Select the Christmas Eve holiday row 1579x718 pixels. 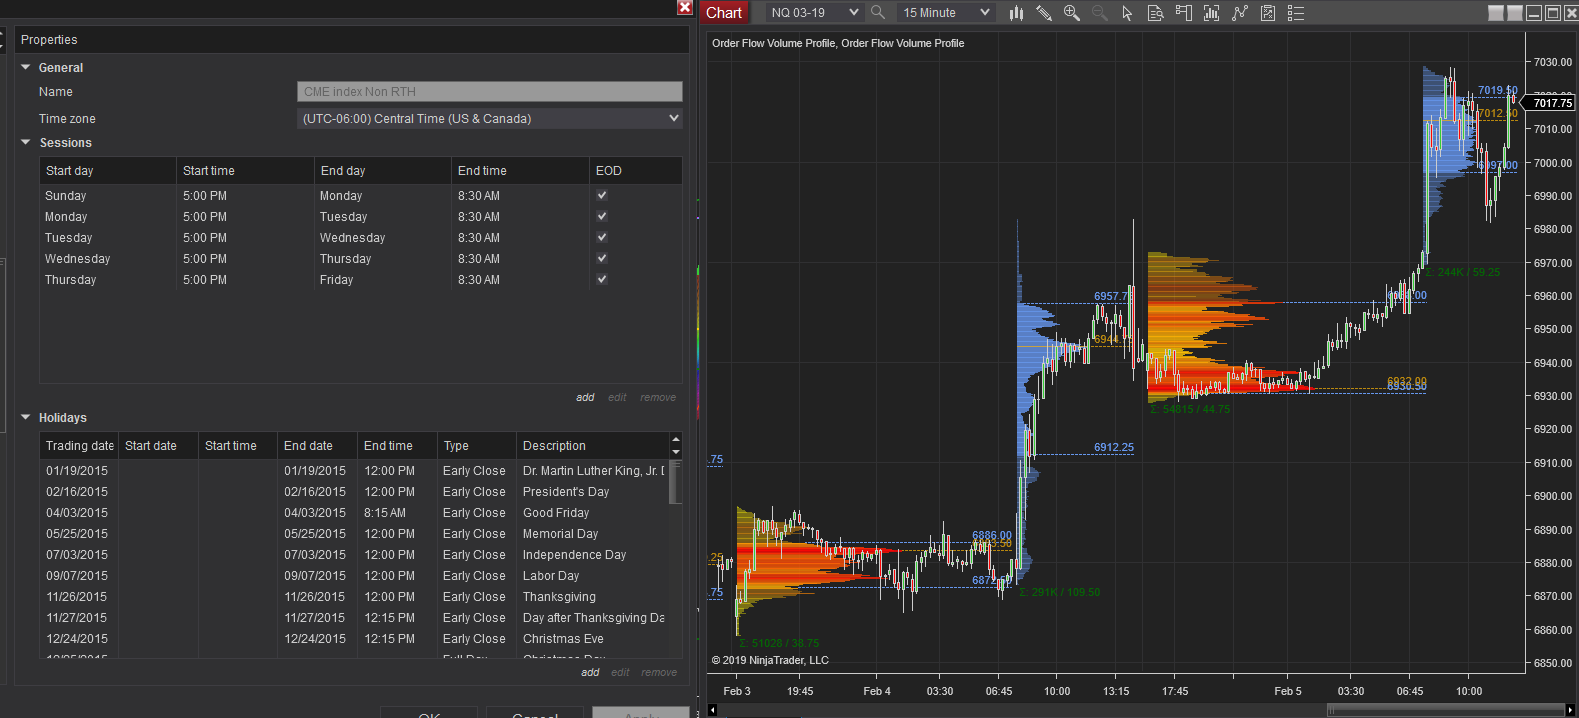[354, 639]
